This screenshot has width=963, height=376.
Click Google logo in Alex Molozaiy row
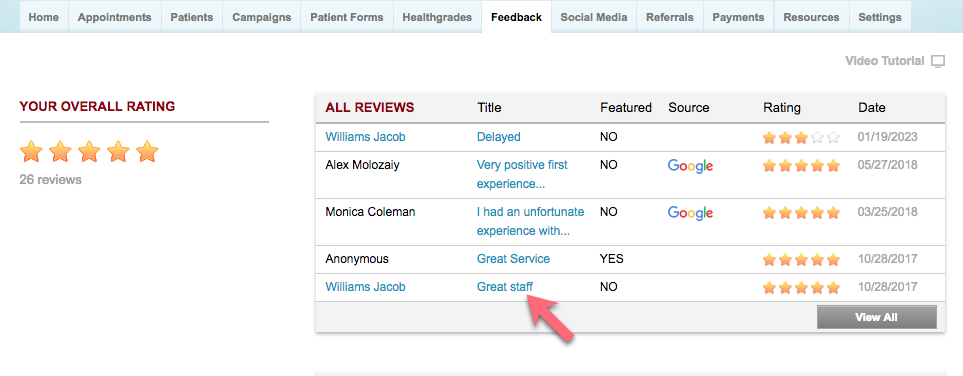[690, 166]
